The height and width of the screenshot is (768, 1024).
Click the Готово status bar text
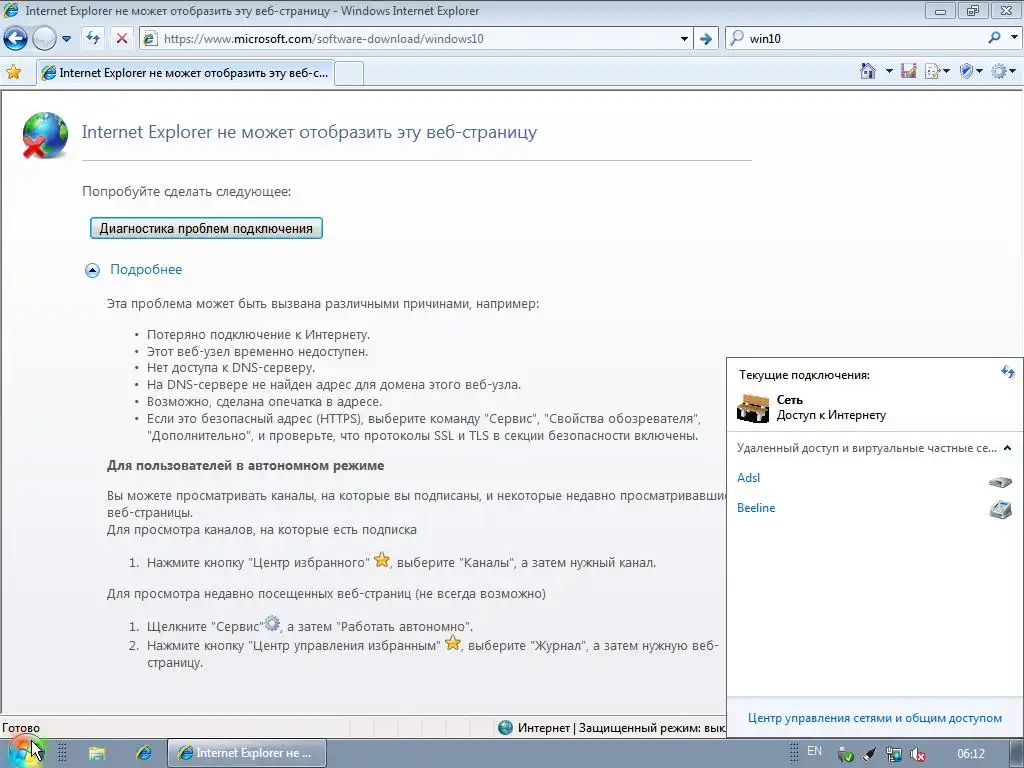point(21,728)
